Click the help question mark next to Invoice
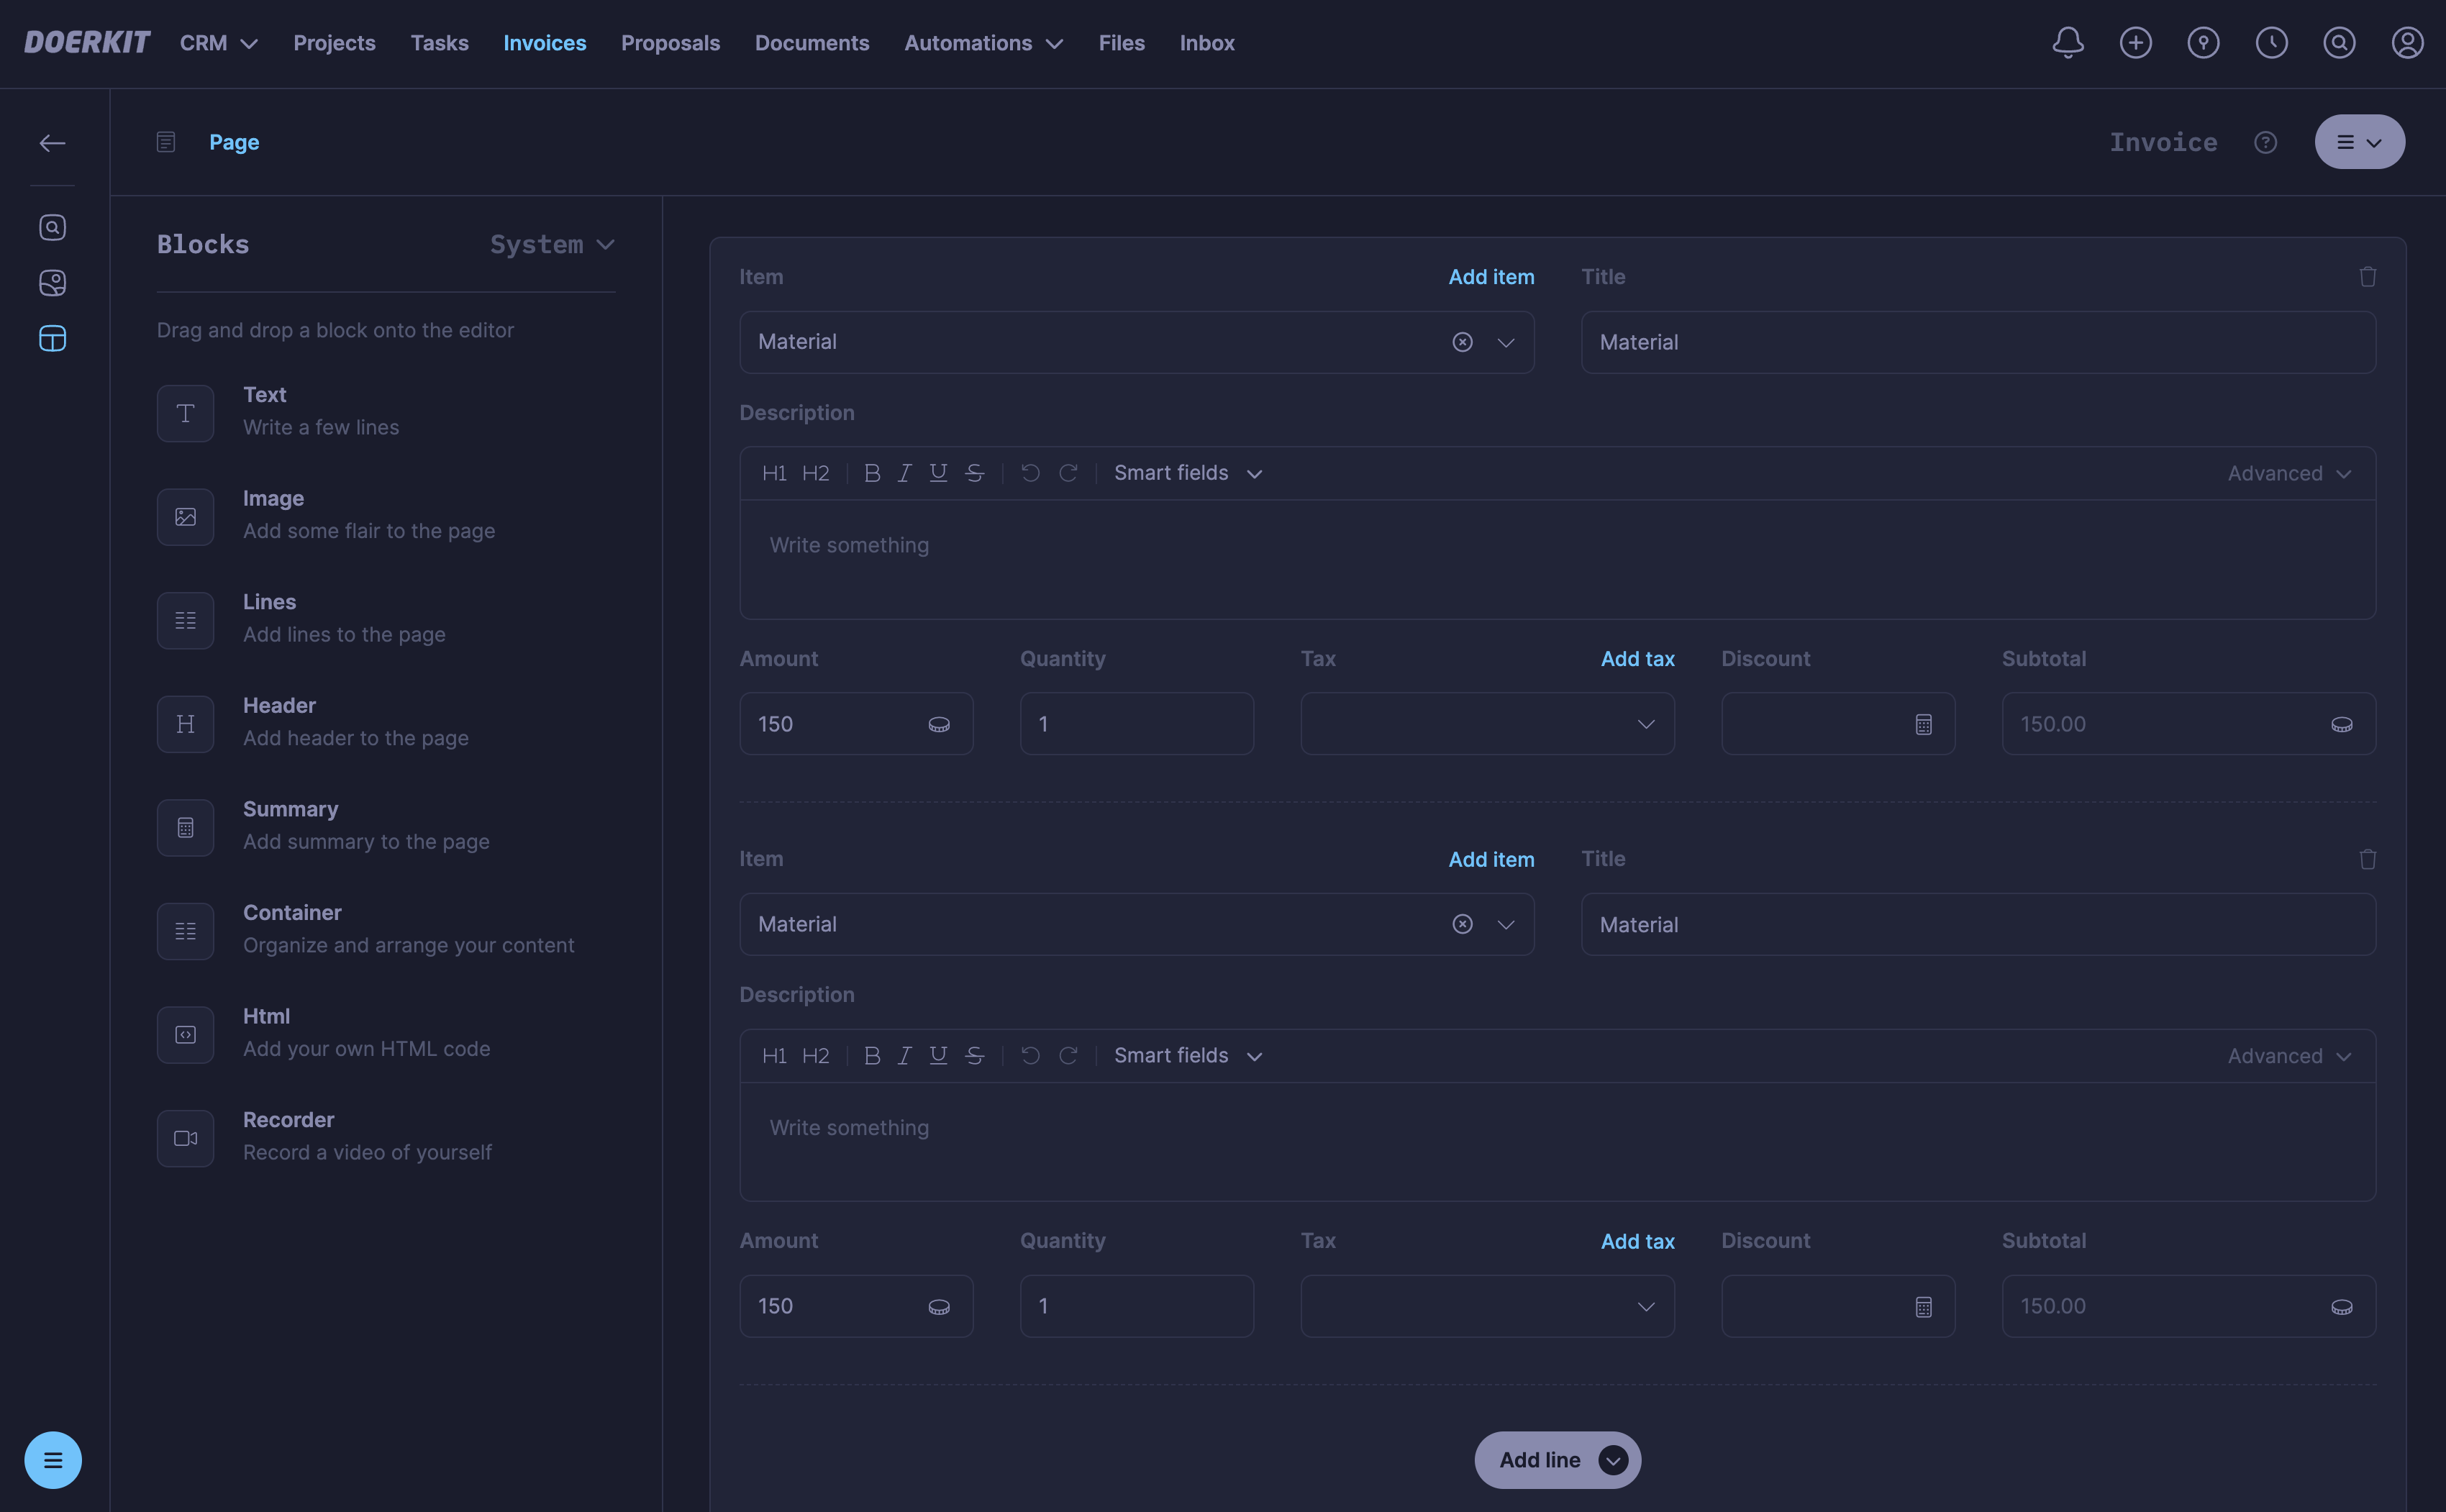 (x=2265, y=143)
